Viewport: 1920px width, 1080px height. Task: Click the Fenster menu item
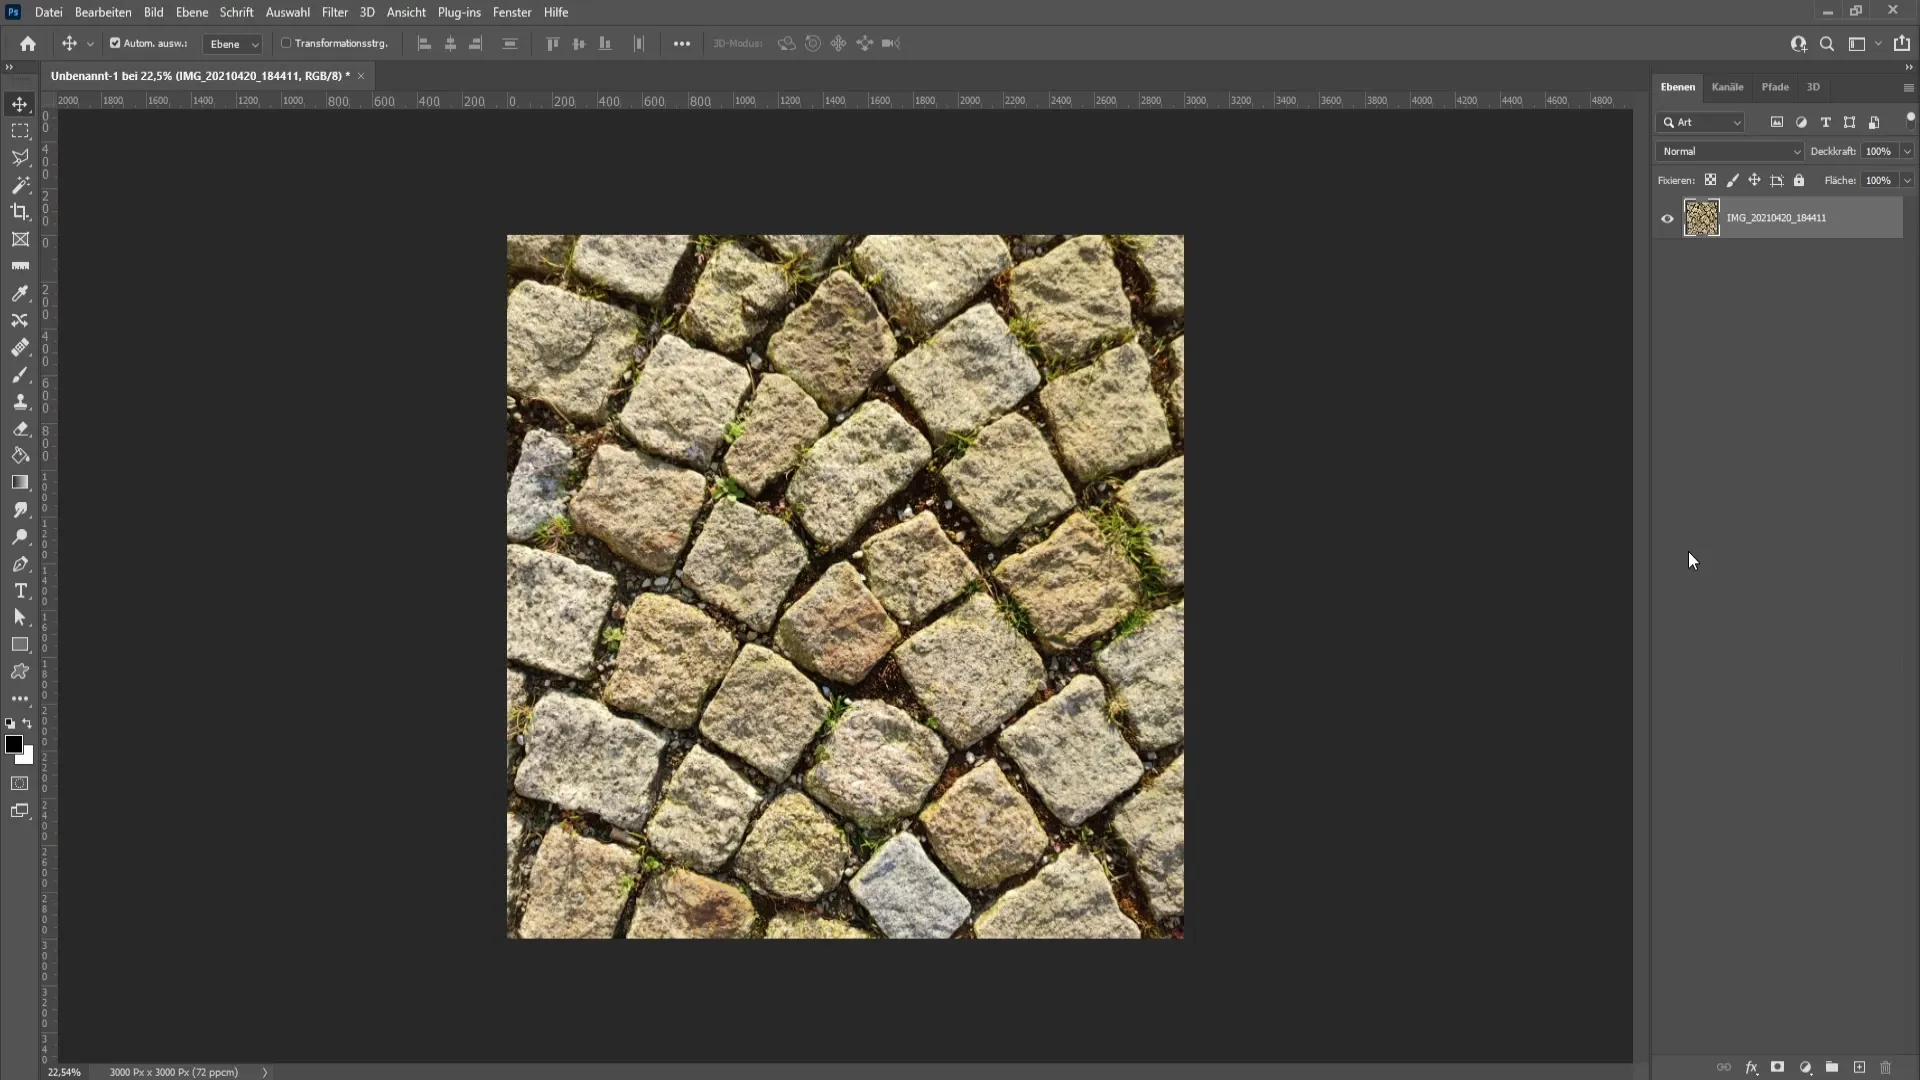(x=512, y=12)
